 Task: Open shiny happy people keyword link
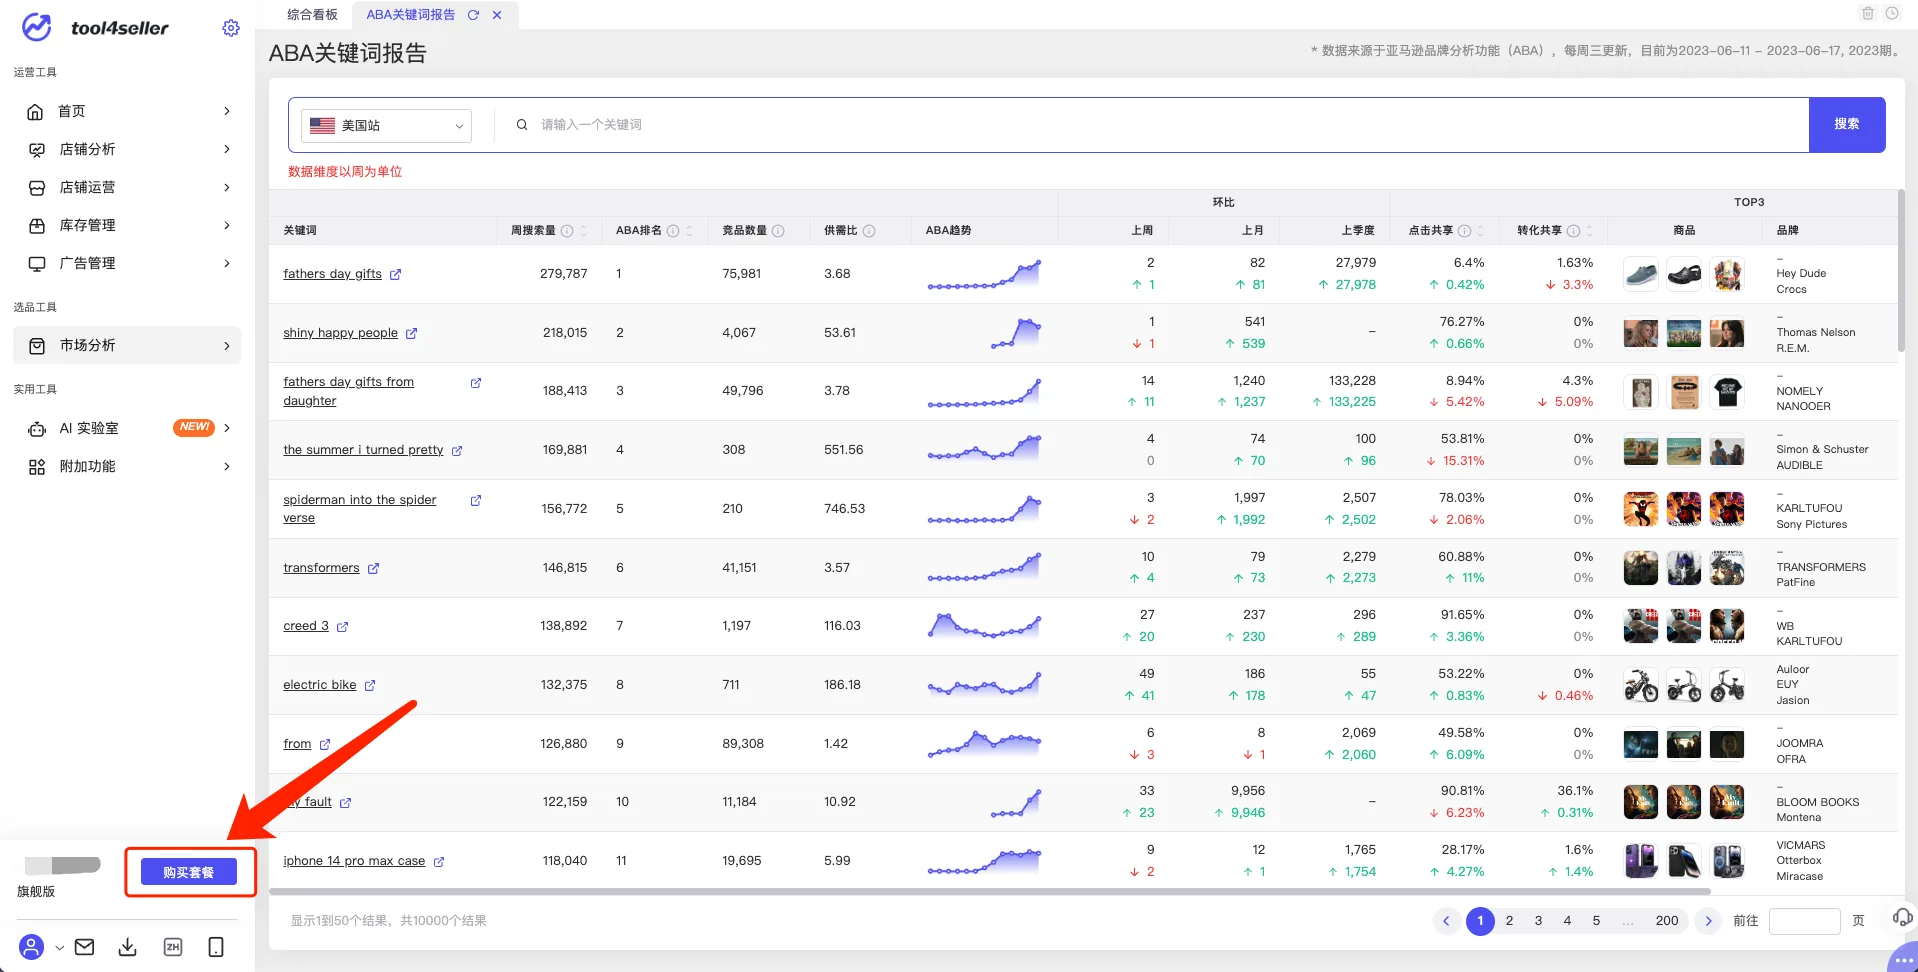340,333
